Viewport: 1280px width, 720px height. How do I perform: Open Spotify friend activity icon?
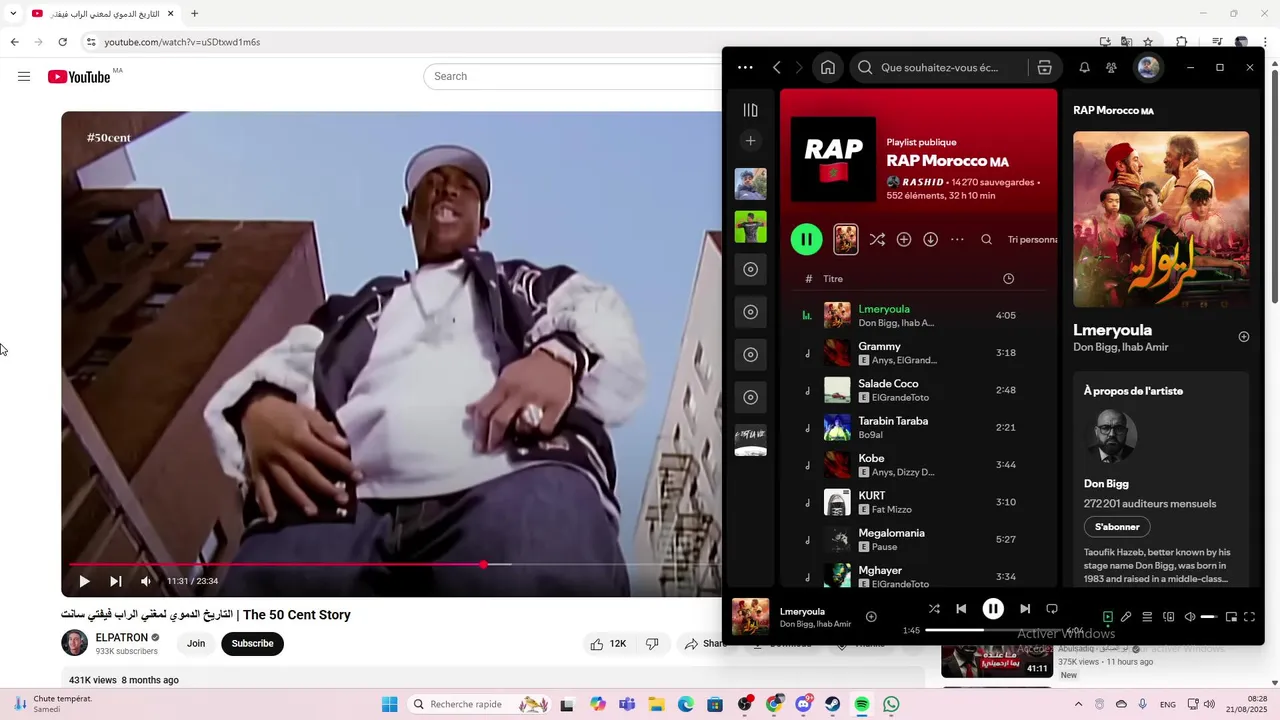tap(1111, 68)
